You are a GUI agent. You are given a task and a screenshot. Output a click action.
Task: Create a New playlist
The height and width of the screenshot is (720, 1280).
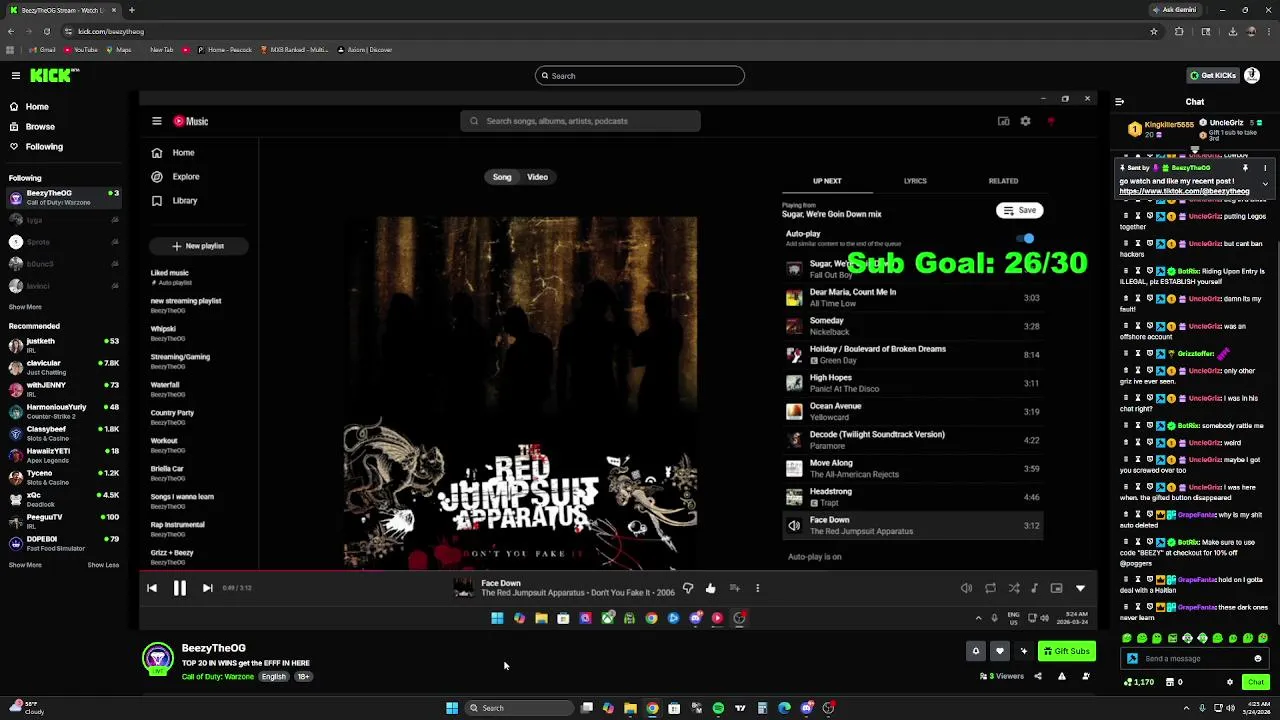point(197,246)
